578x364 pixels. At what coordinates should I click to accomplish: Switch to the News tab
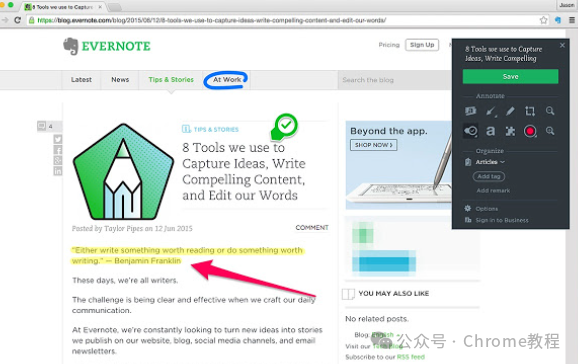120,80
